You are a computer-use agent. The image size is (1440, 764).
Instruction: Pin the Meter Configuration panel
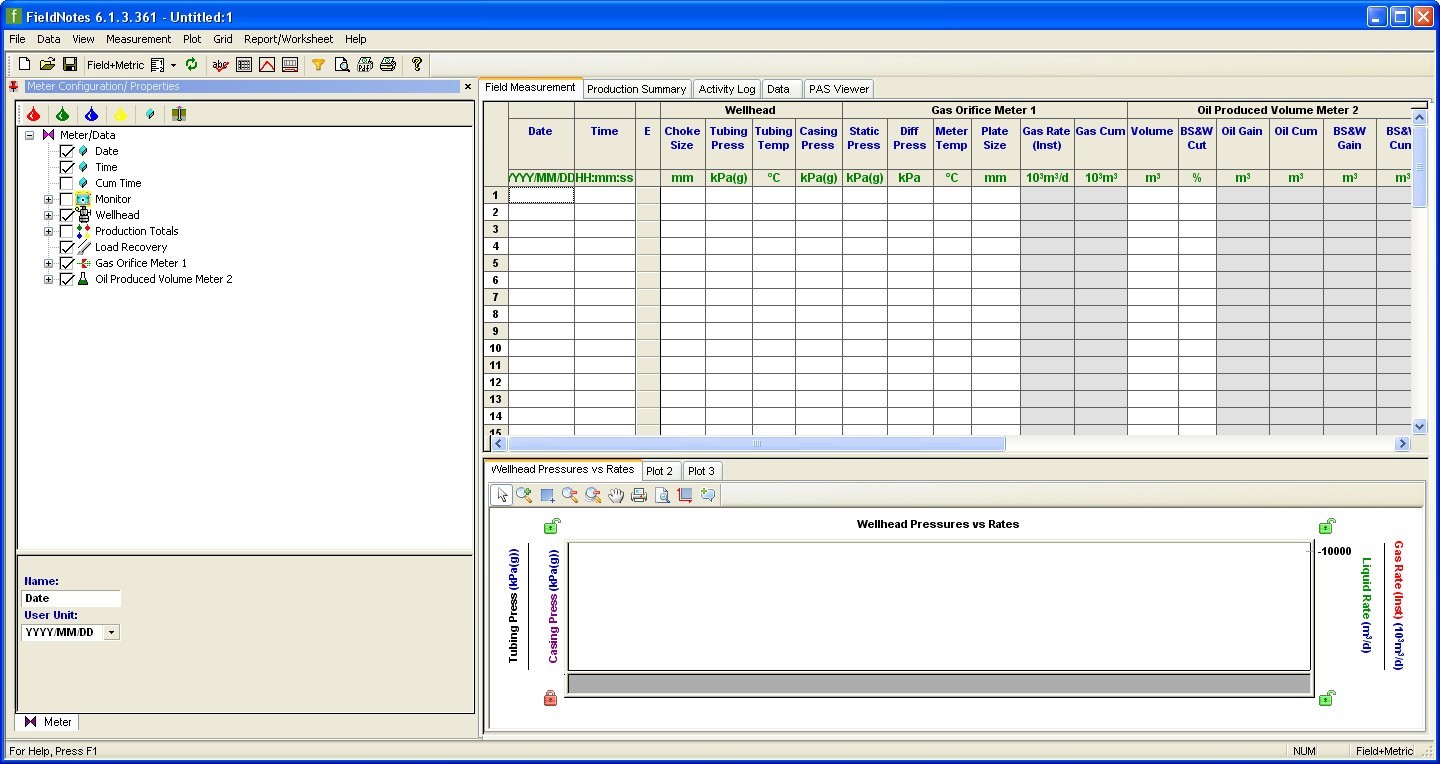coord(14,87)
